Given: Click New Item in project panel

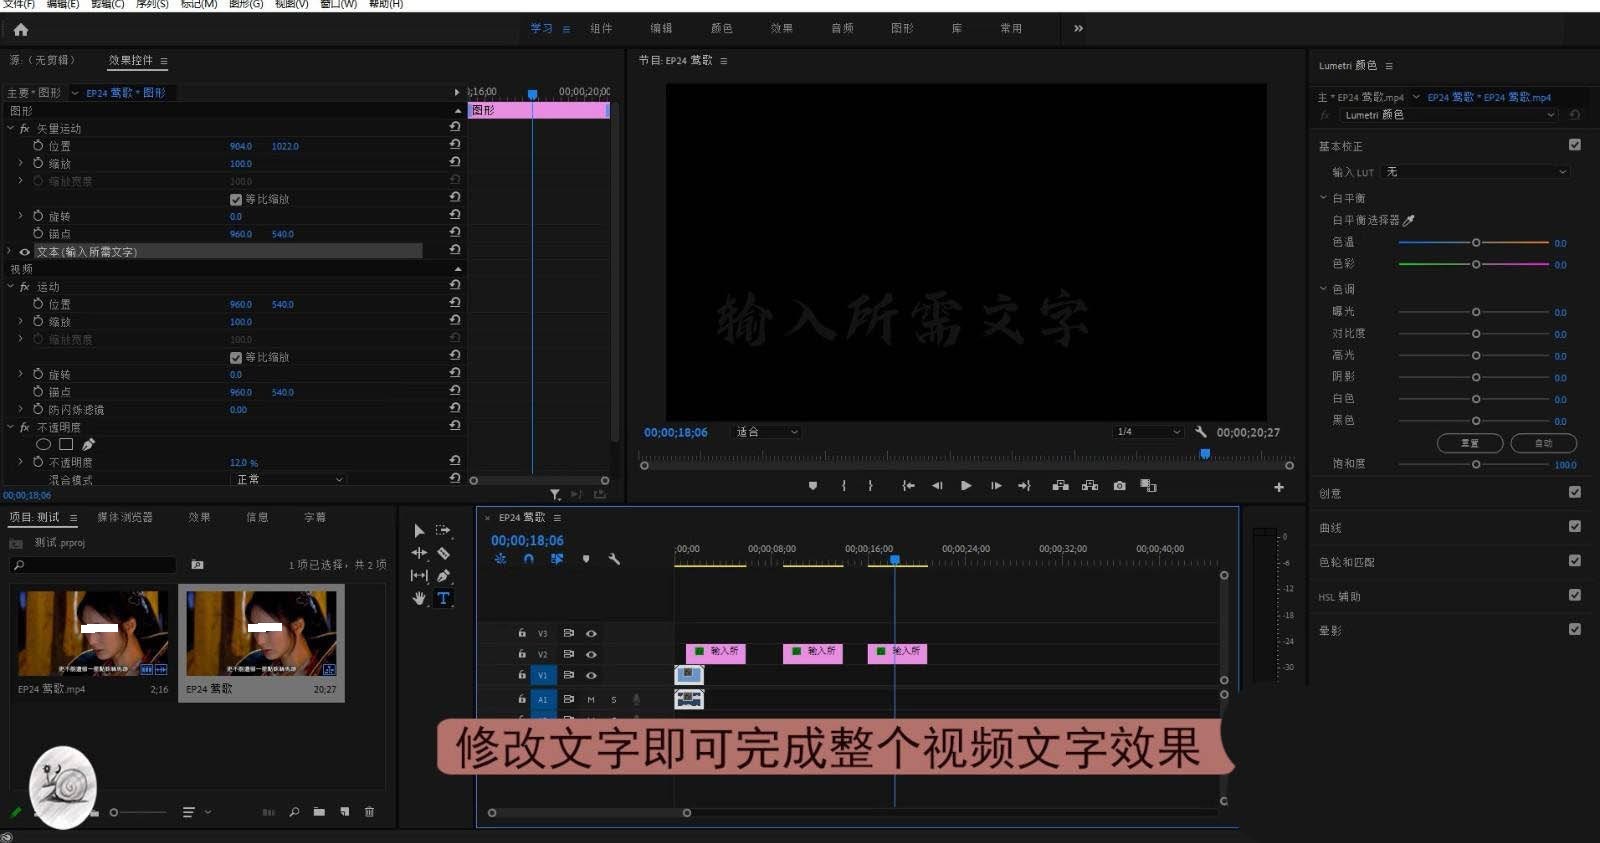Looking at the screenshot, I should coord(344,812).
